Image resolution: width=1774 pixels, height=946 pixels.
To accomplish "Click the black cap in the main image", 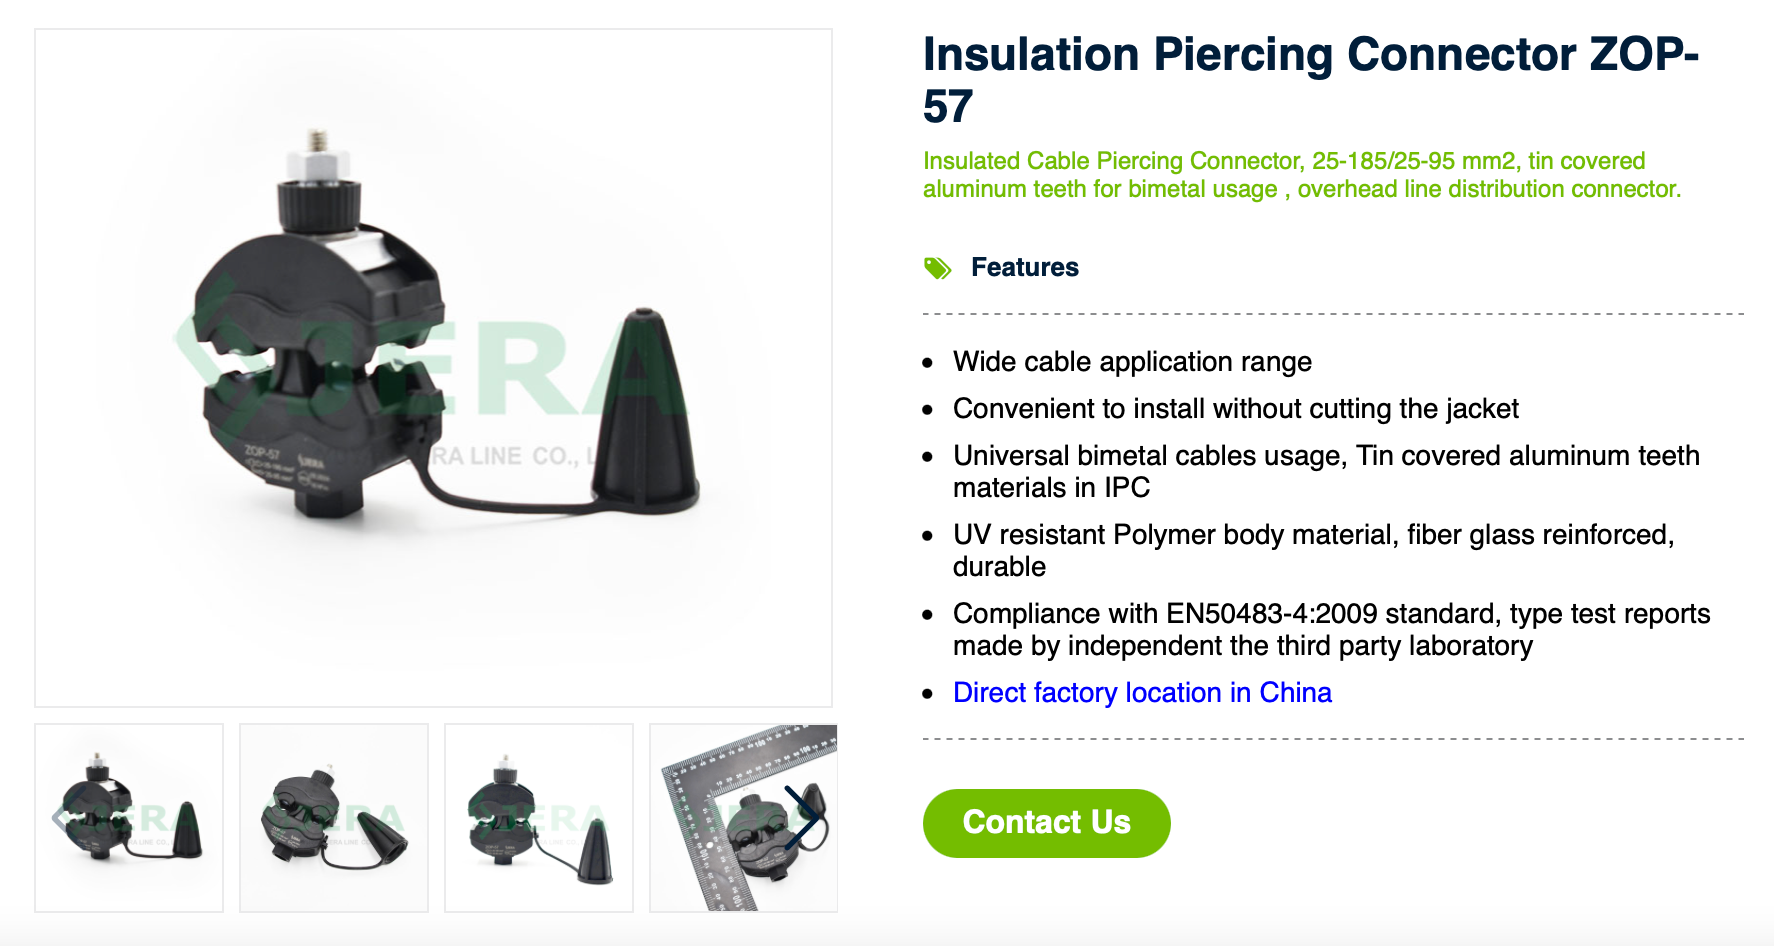I will [643, 410].
